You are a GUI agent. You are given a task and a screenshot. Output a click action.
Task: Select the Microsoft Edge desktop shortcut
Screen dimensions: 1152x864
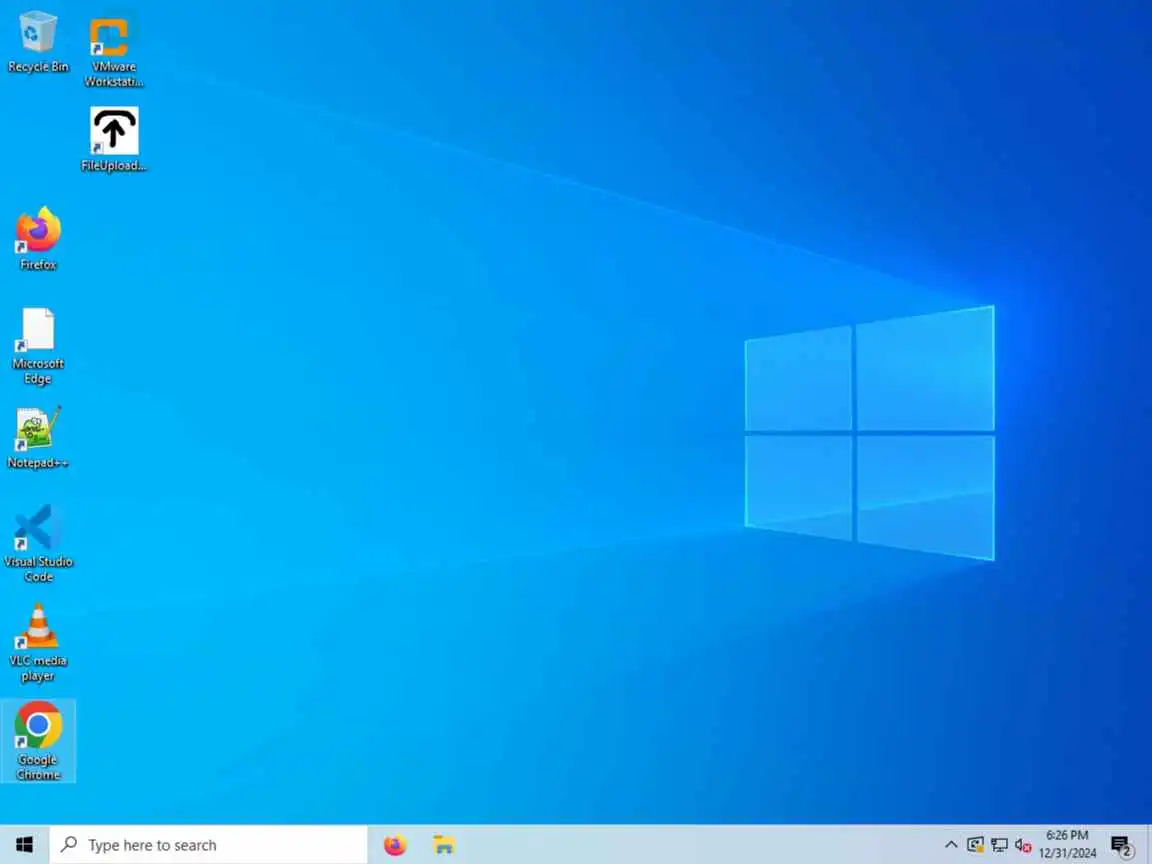(37, 345)
